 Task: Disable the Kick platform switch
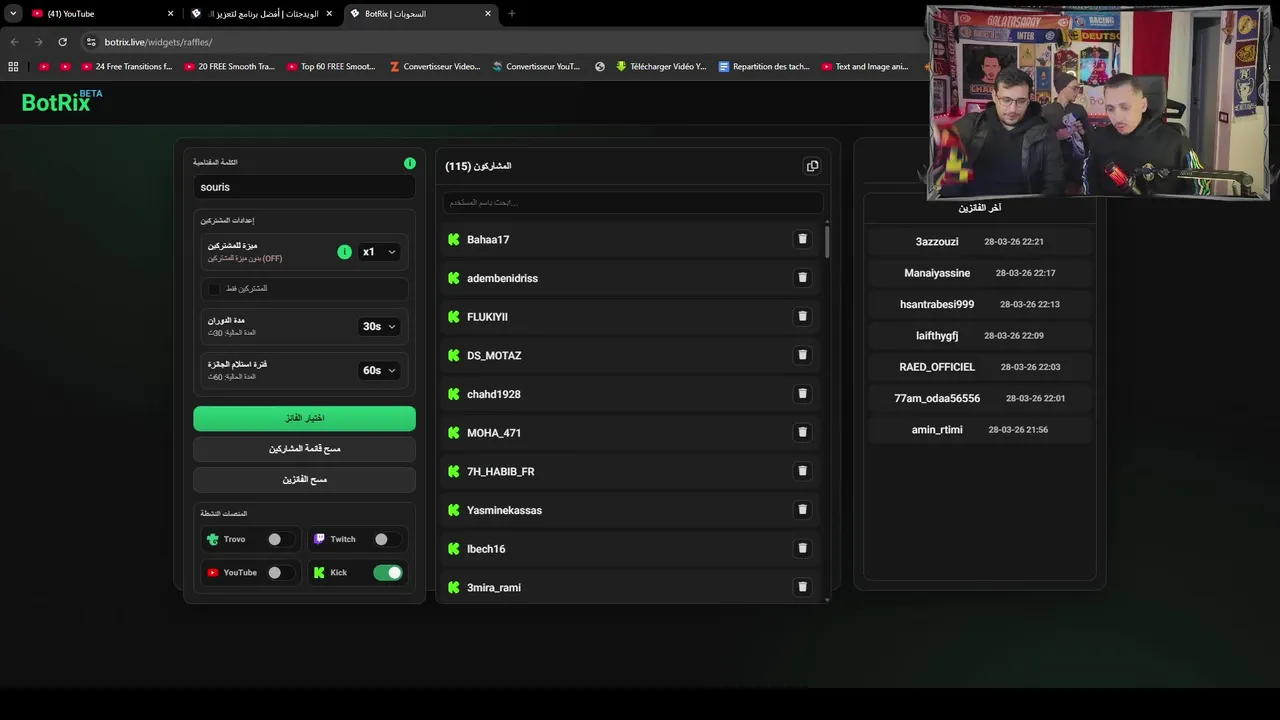pyautogui.click(x=387, y=573)
